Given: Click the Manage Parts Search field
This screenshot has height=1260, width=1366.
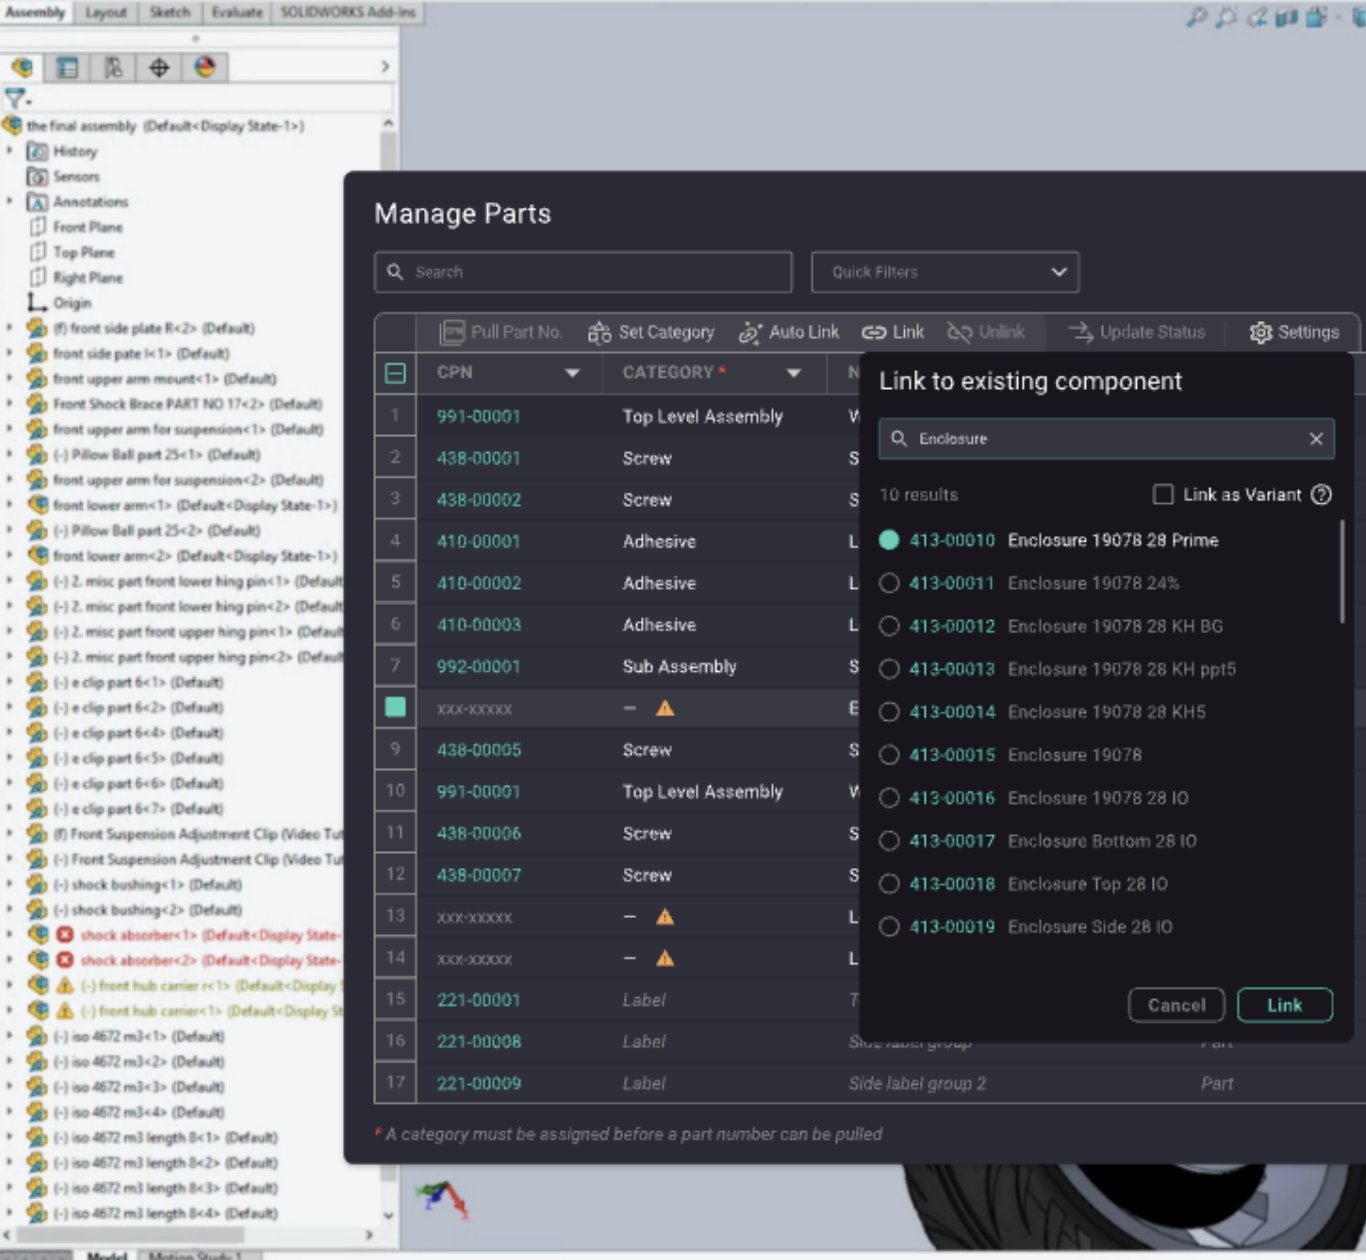Looking at the screenshot, I should (x=583, y=272).
